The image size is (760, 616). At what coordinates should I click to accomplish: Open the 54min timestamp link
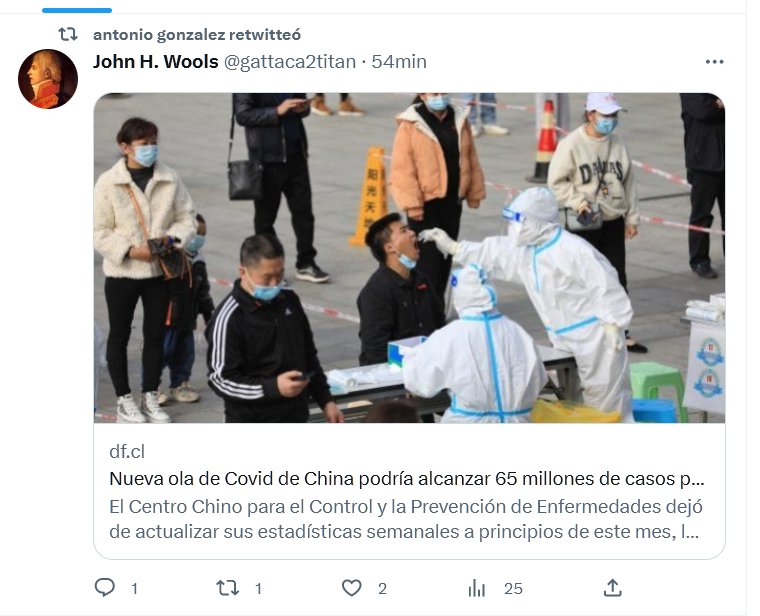[x=399, y=62]
